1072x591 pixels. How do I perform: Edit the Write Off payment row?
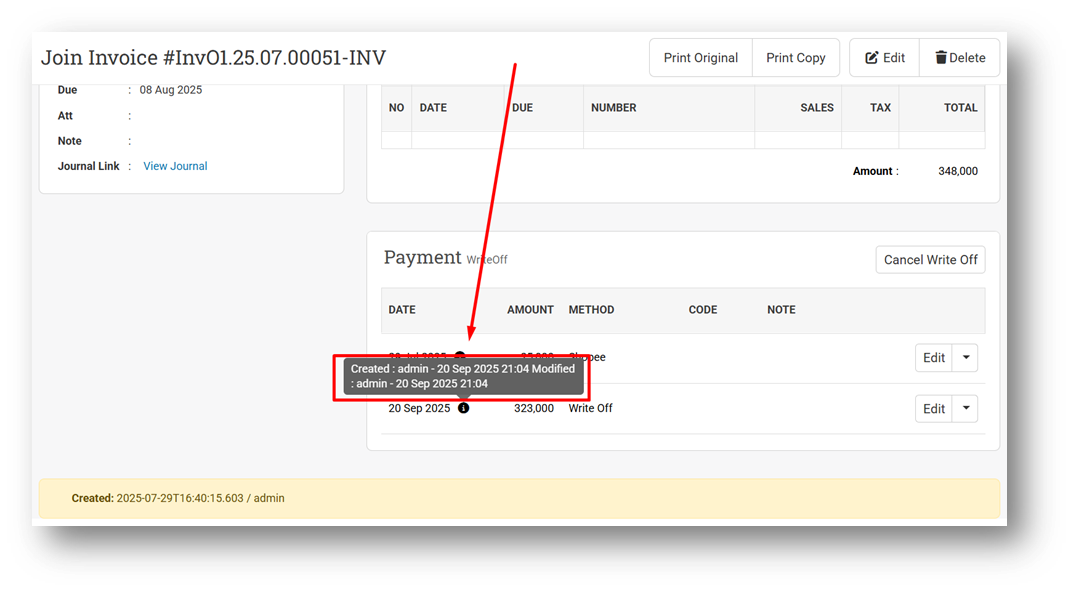934,409
